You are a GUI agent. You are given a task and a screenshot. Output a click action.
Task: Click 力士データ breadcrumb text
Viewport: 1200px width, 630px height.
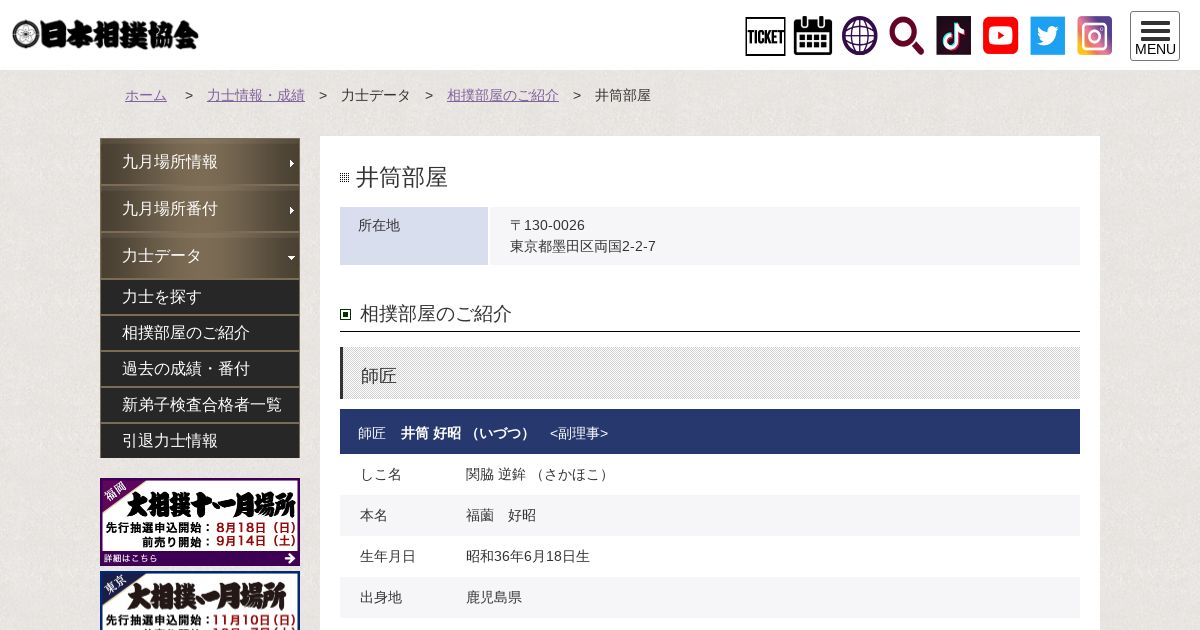click(x=376, y=95)
